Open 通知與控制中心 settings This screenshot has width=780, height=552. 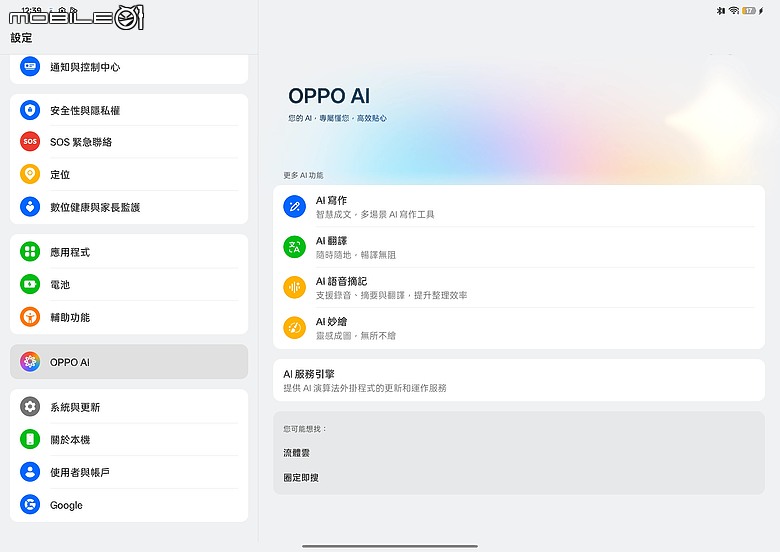click(x=129, y=67)
